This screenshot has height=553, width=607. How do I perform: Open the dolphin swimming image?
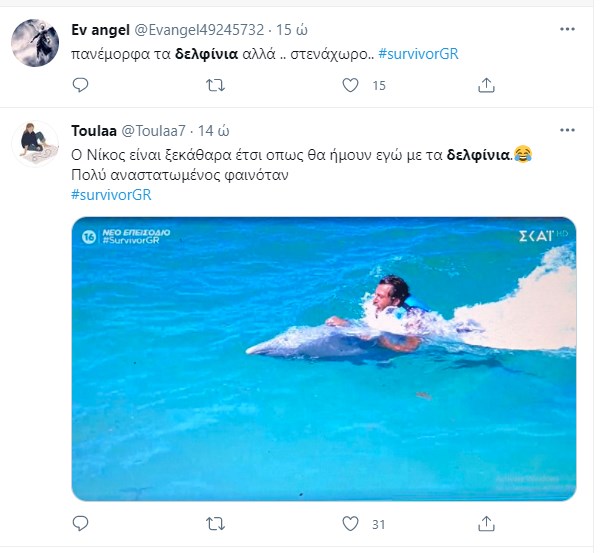(323, 358)
